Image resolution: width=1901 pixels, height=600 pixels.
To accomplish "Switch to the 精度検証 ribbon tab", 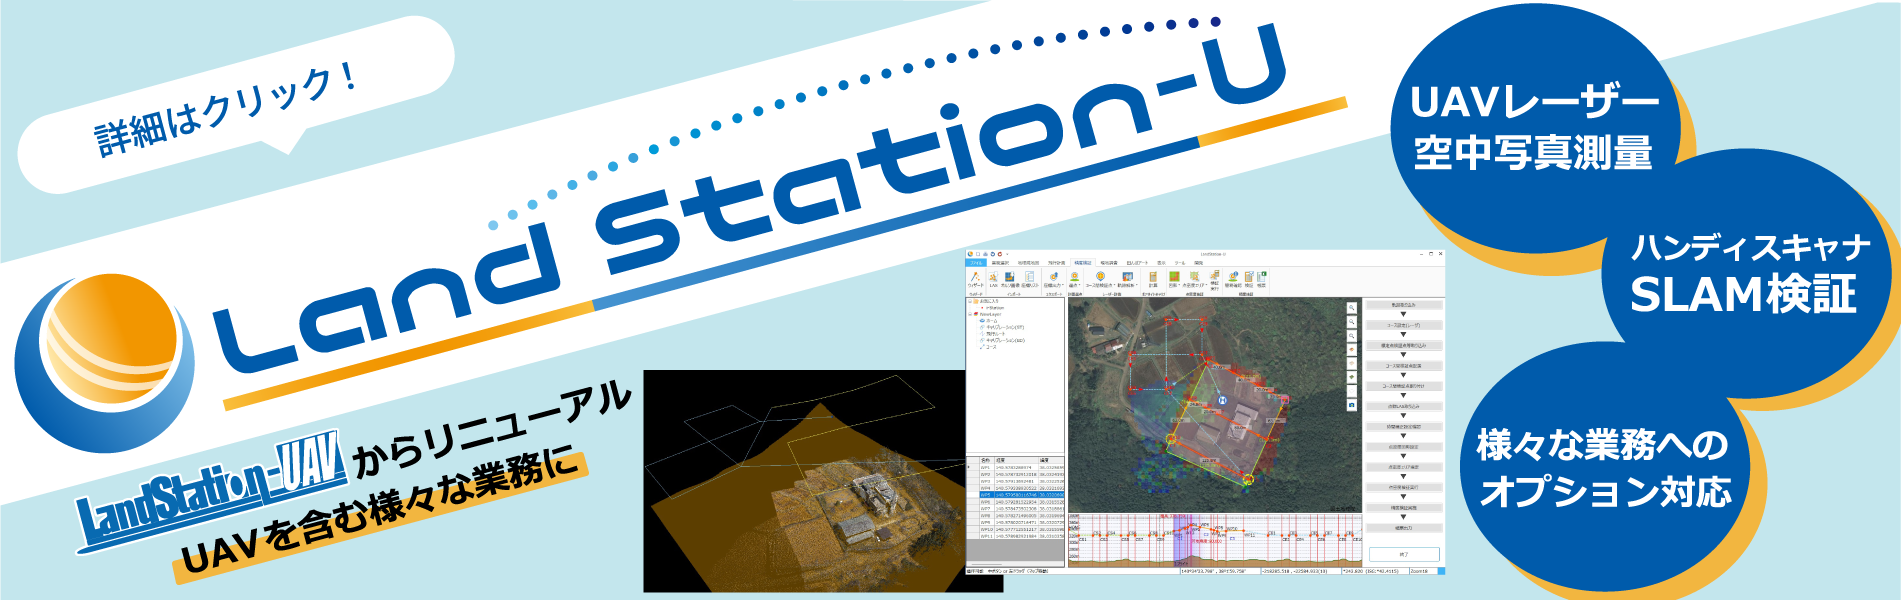I will pos(1083,263).
